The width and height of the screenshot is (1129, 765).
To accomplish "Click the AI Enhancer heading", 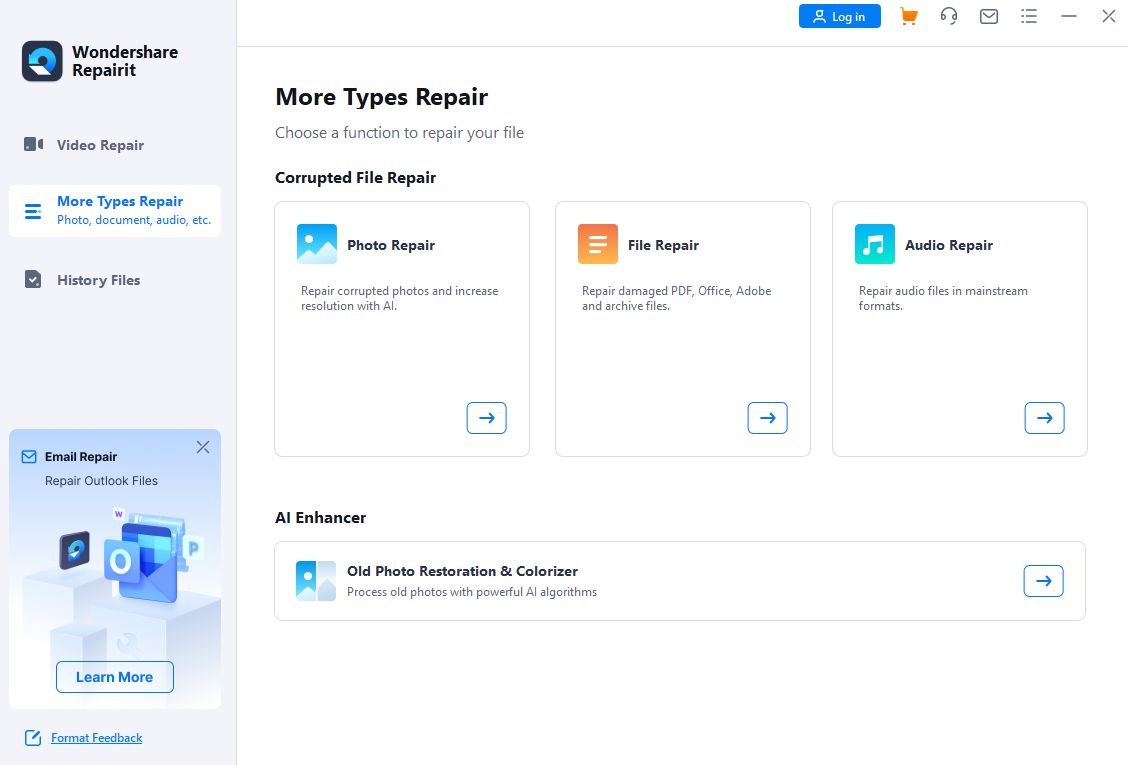I will click(x=320, y=518).
